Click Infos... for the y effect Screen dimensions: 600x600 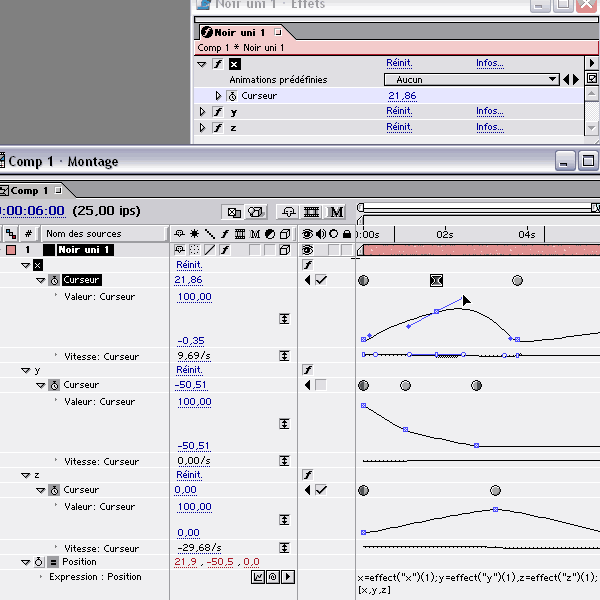(490, 111)
